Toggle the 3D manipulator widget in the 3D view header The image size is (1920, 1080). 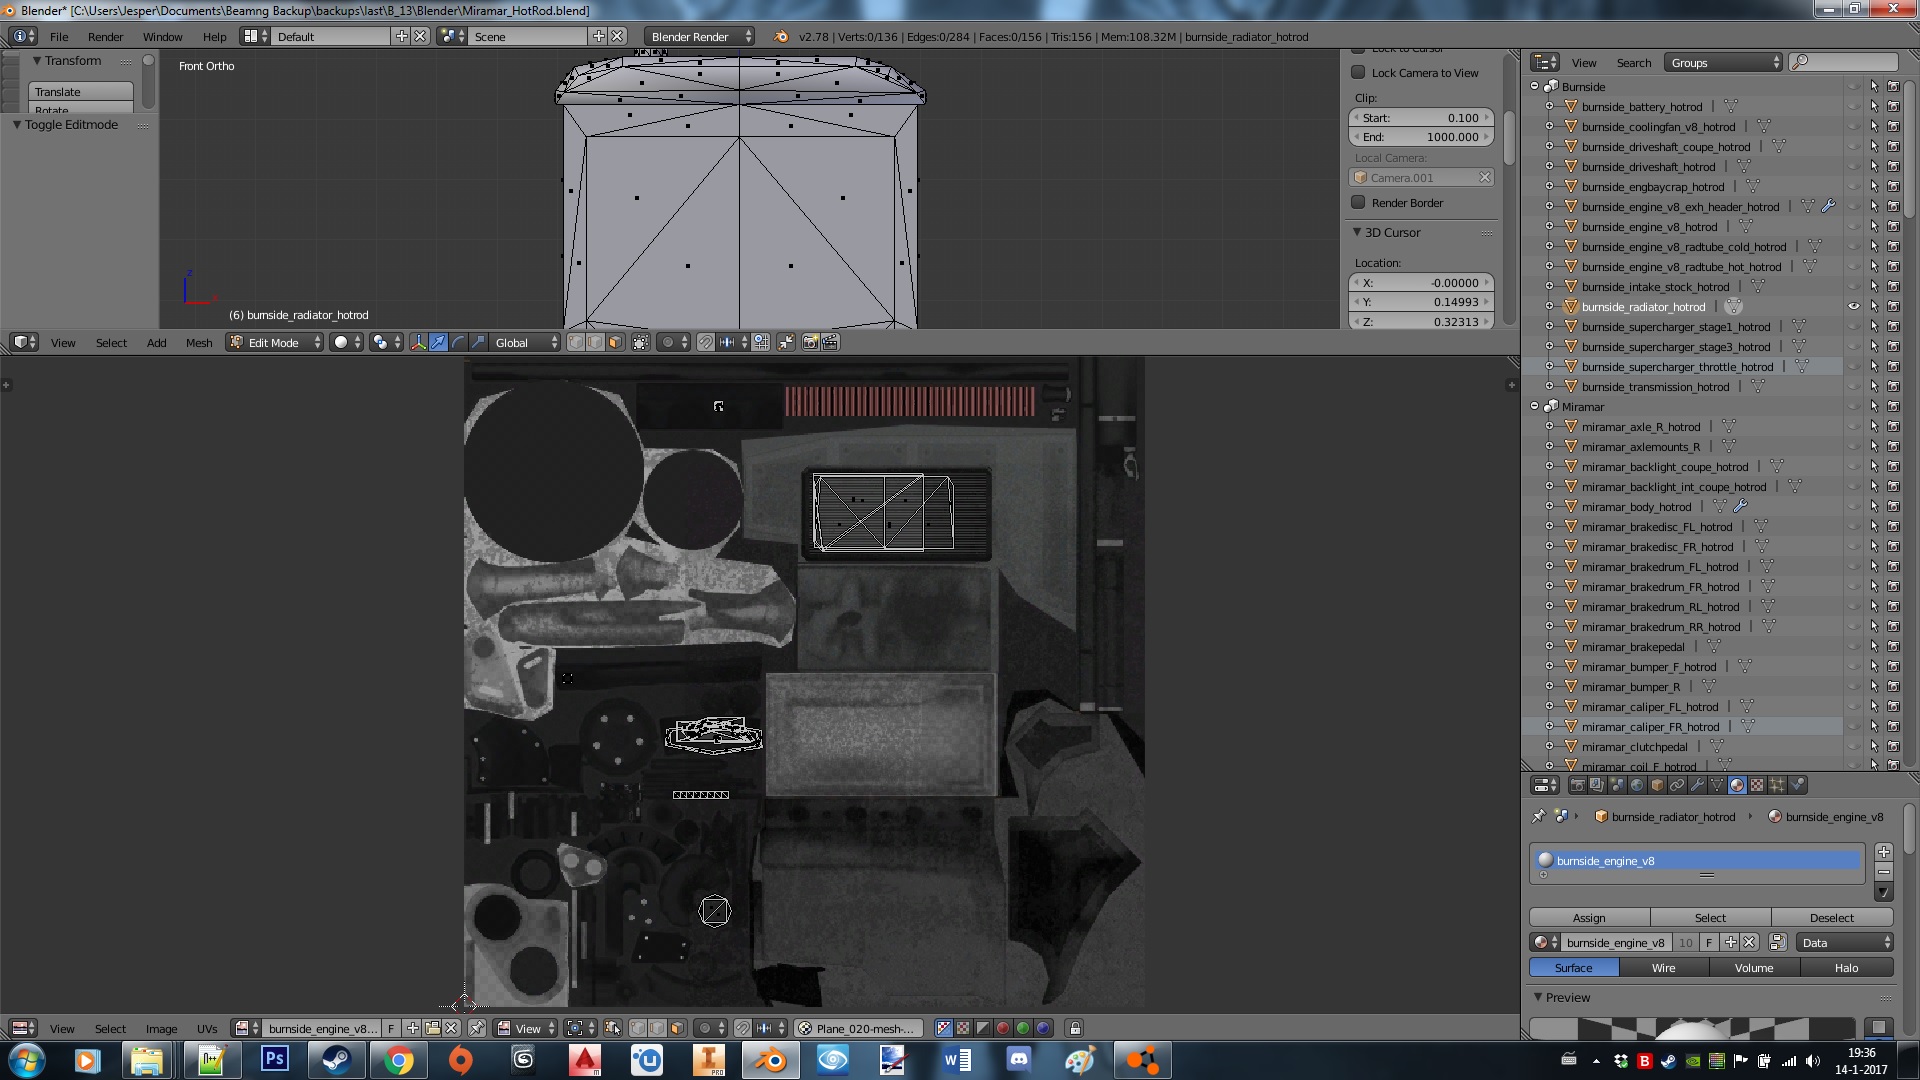[418, 342]
